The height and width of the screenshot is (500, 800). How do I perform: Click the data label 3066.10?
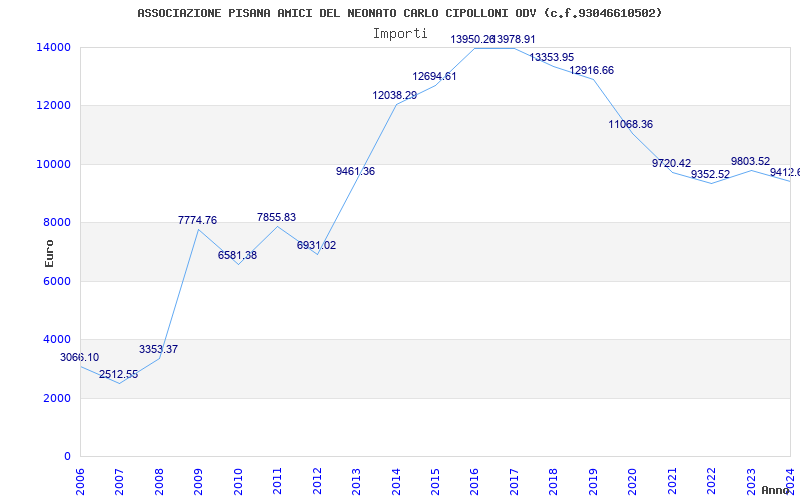[x=80, y=358]
